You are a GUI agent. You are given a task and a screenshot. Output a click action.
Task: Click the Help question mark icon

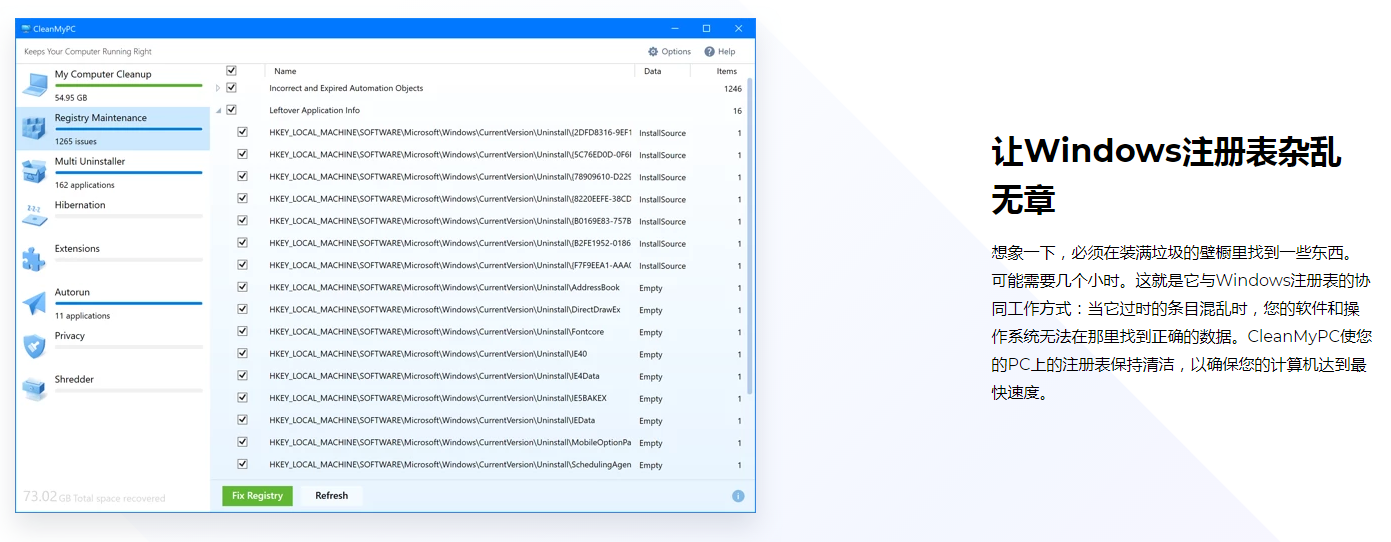pyautogui.click(x=709, y=51)
